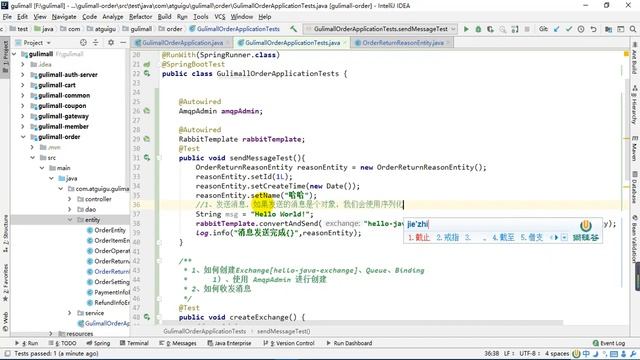Viewport: 640px width, 360px height.
Task: Collapse the entity package folder
Action: click(x=70, y=220)
